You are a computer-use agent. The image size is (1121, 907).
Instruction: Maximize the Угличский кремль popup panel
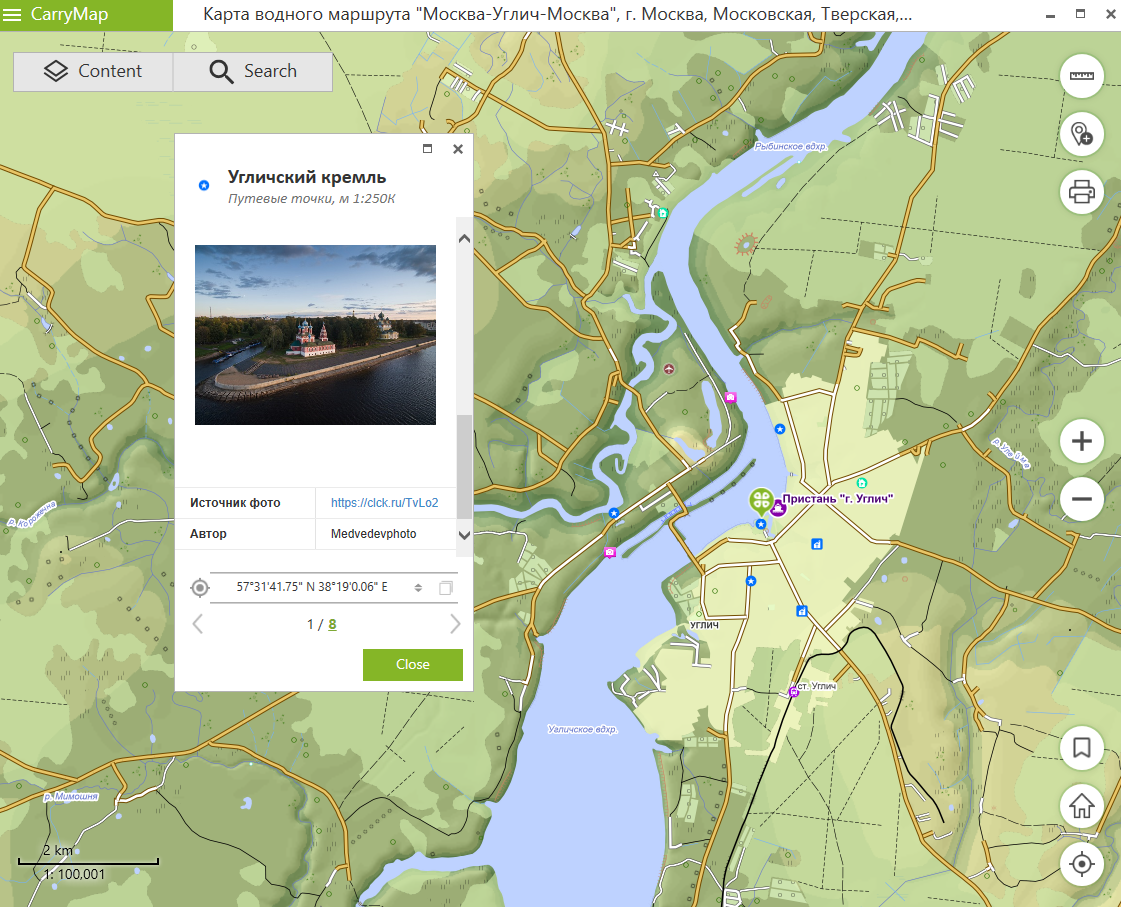[428, 149]
